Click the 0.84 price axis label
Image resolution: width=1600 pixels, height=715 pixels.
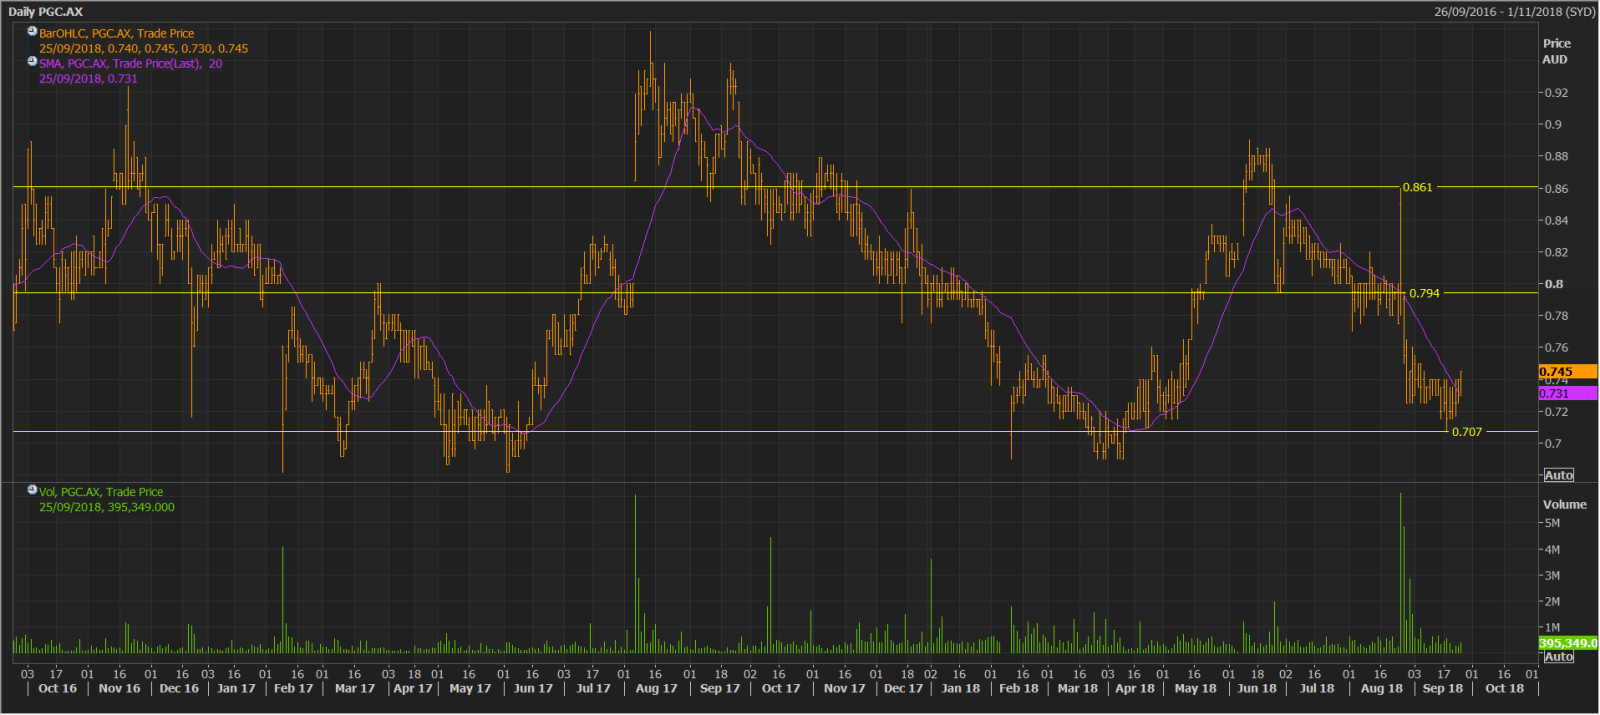[x=1556, y=221]
